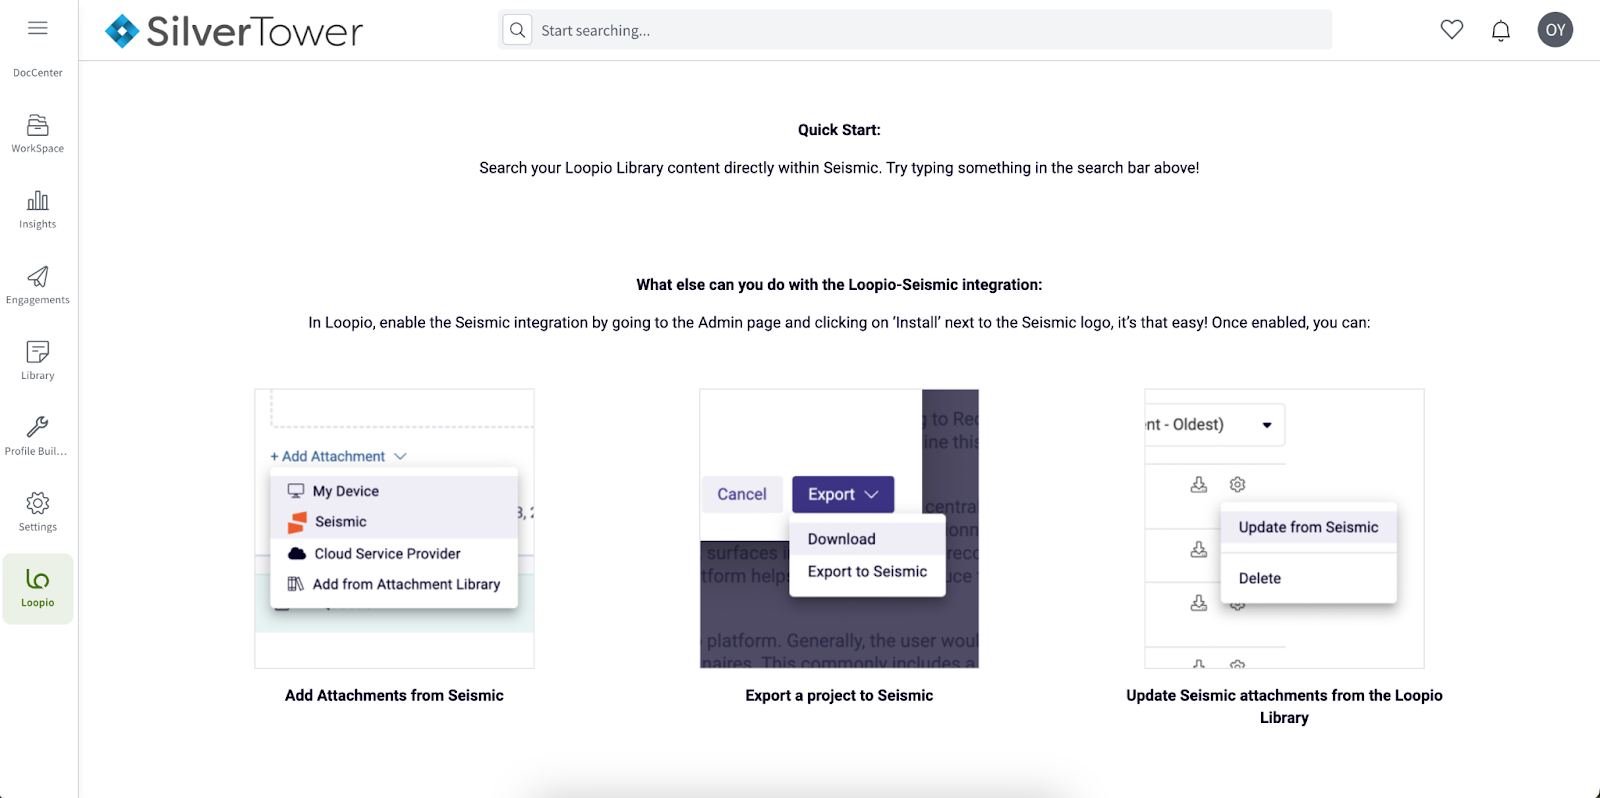Image resolution: width=1600 pixels, height=798 pixels.
Task: Click the DocCenter sidebar label
Action: pyautogui.click(x=38, y=73)
